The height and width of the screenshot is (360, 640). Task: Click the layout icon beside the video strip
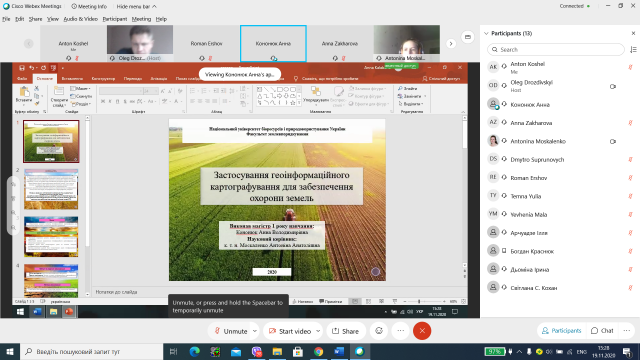[468, 37]
